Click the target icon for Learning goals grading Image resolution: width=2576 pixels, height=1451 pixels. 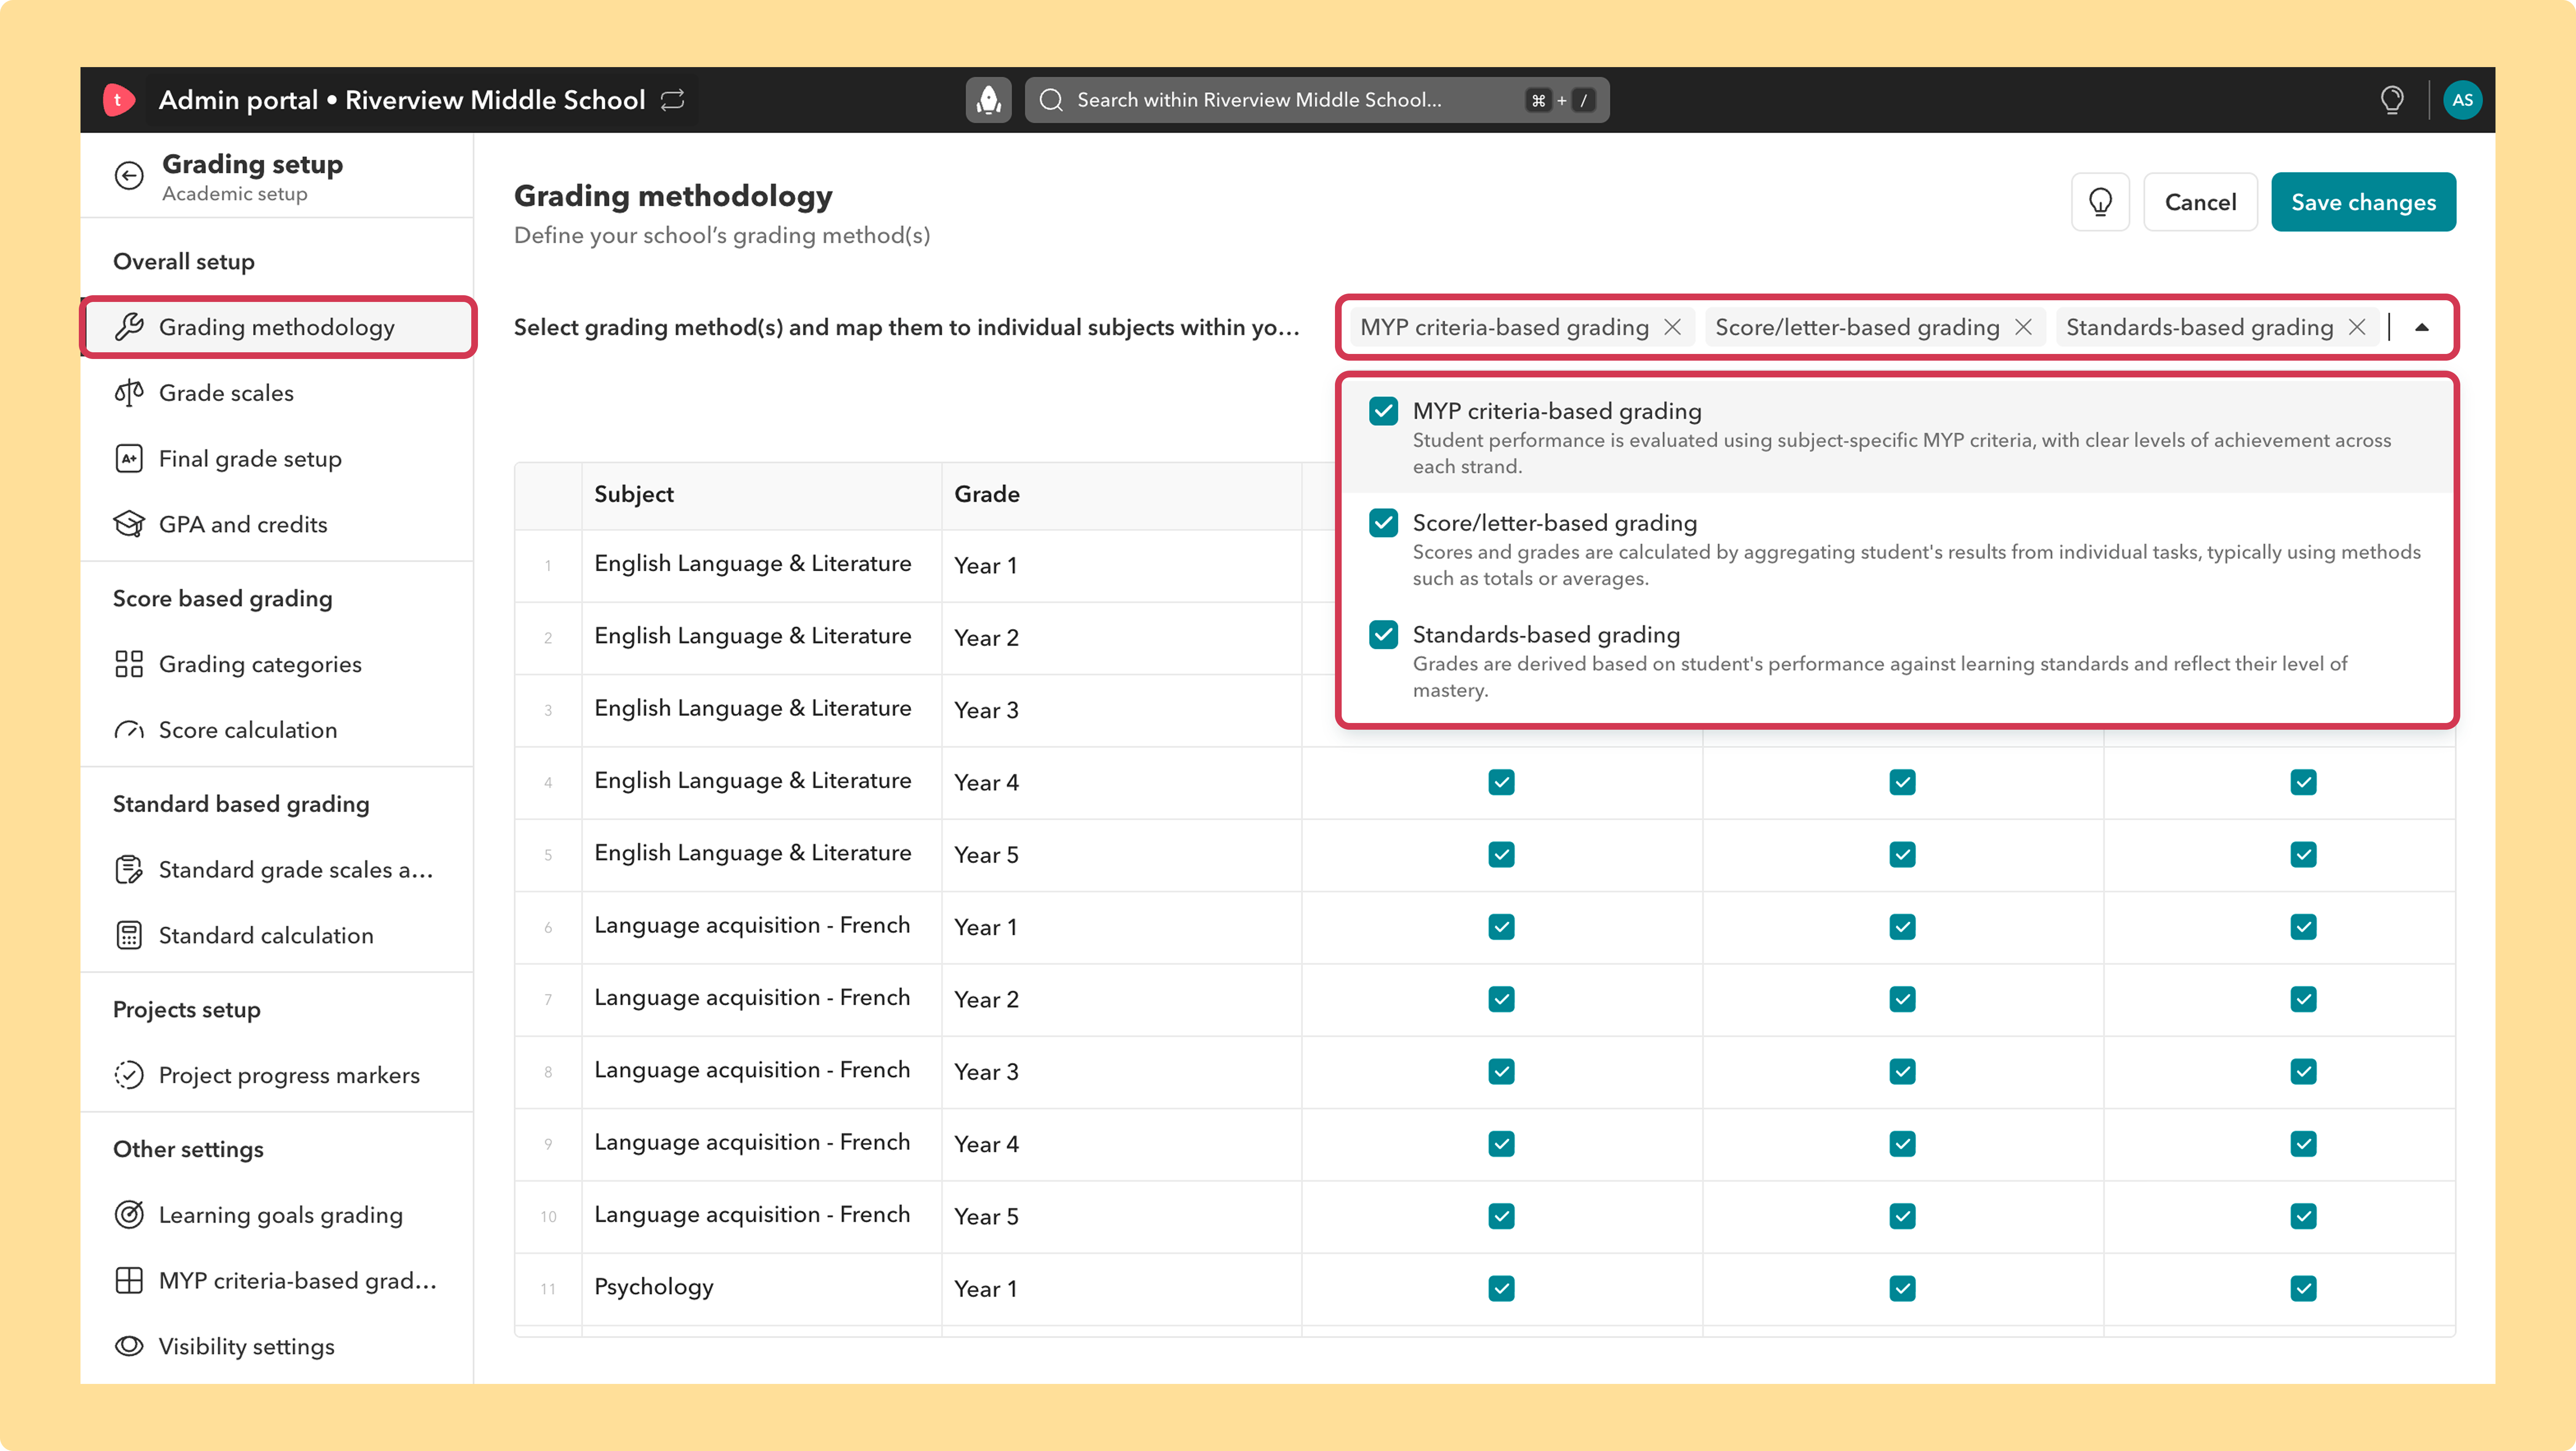click(129, 1215)
